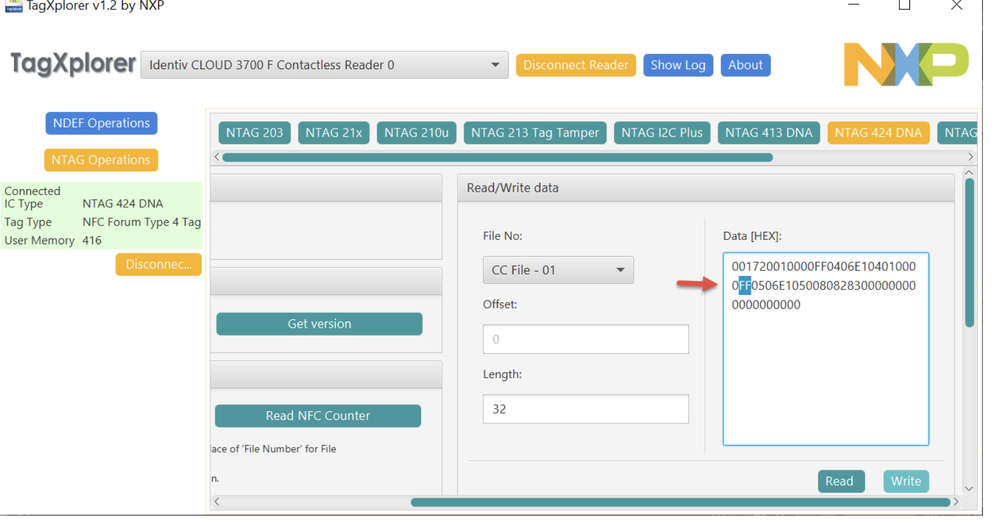Click bottom horizontal scrollbar right arrow

[956, 502]
